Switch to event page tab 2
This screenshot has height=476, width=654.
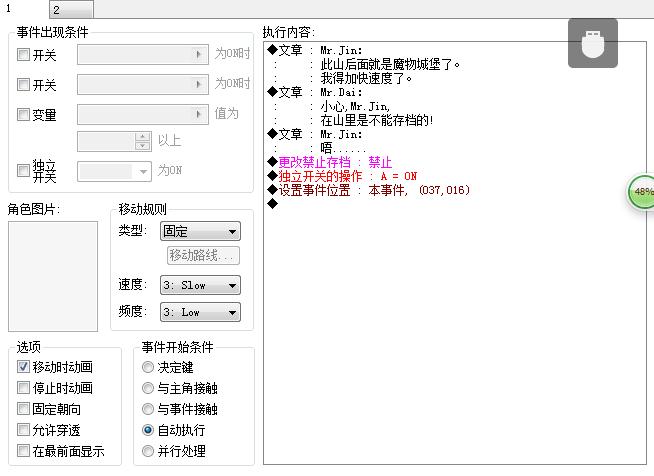tap(71, 10)
